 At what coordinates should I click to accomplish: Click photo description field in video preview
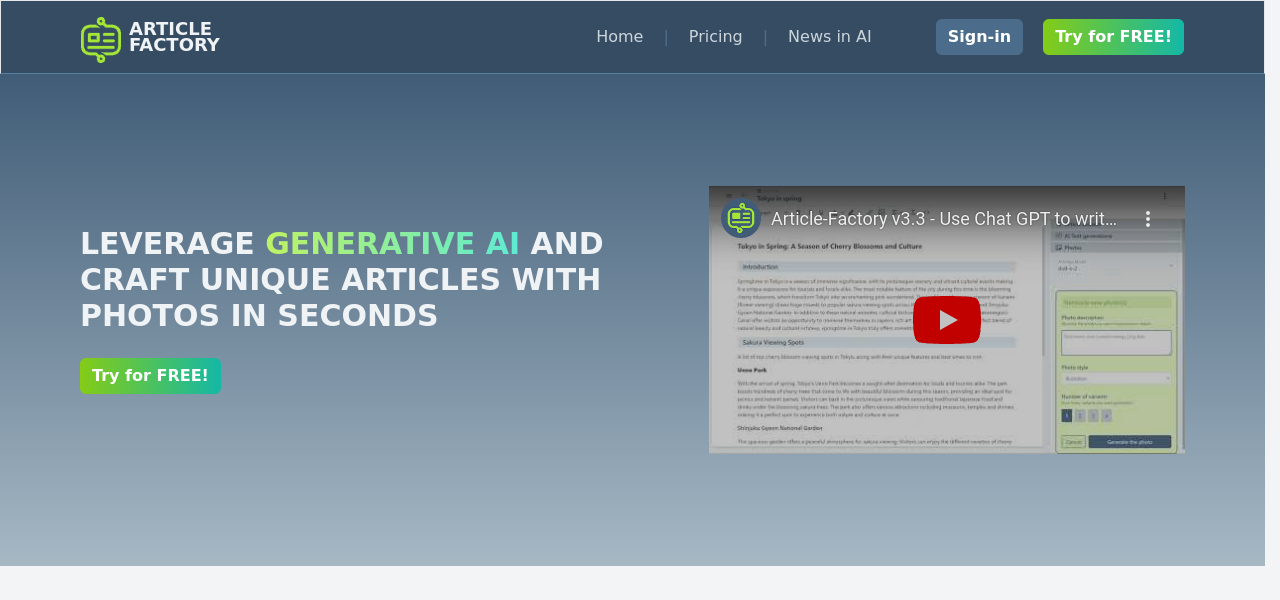[x=1115, y=342]
